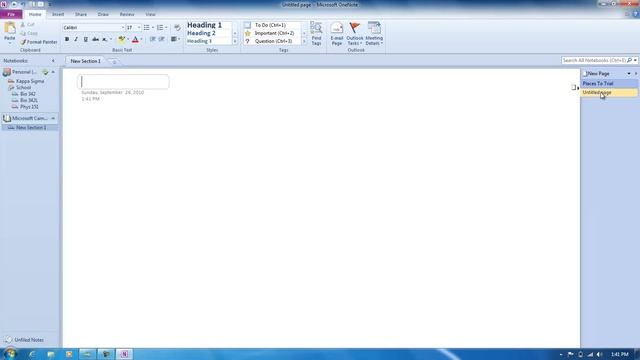The image size is (640, 360).
Task: Click the Windows Start button
Action: pos(10,353)
